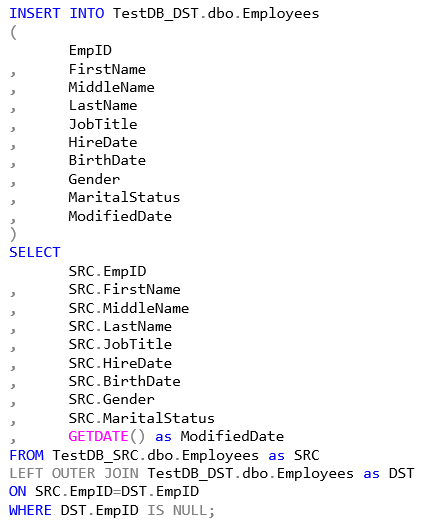Click the FROM keyword
This screenshot has width=424, height=527.
27,455
